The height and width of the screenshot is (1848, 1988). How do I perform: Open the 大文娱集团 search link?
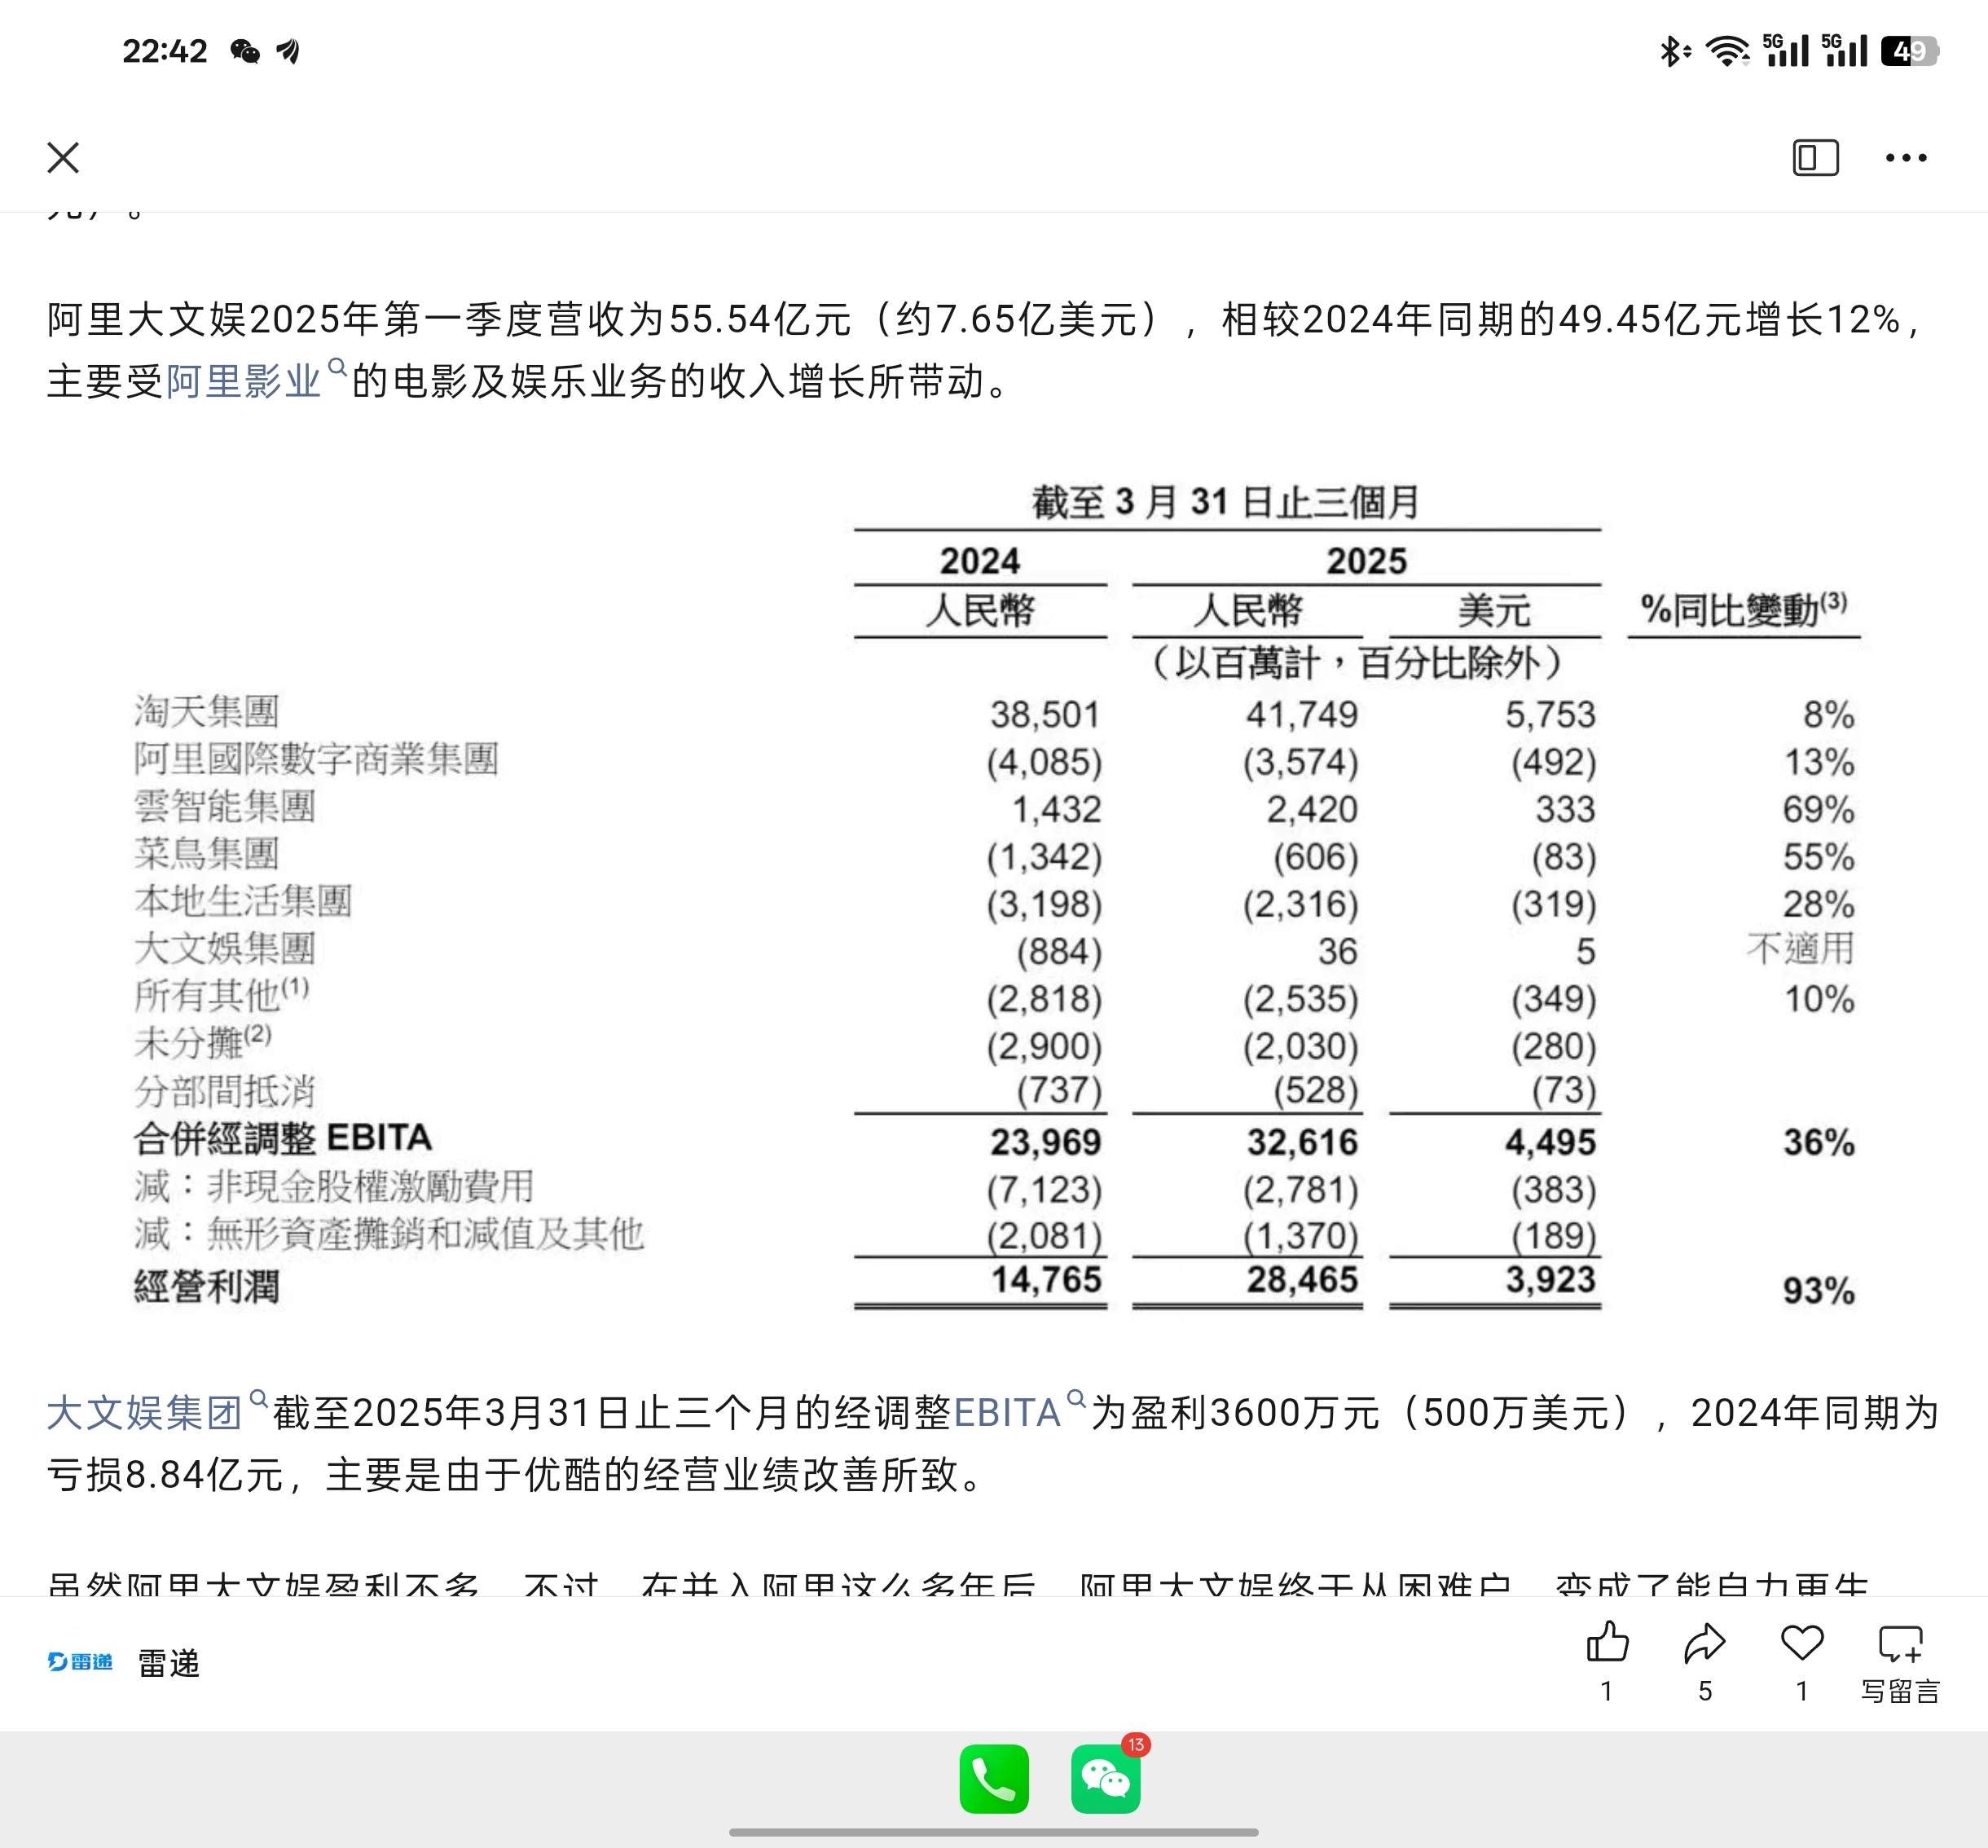pos(157,1411)
